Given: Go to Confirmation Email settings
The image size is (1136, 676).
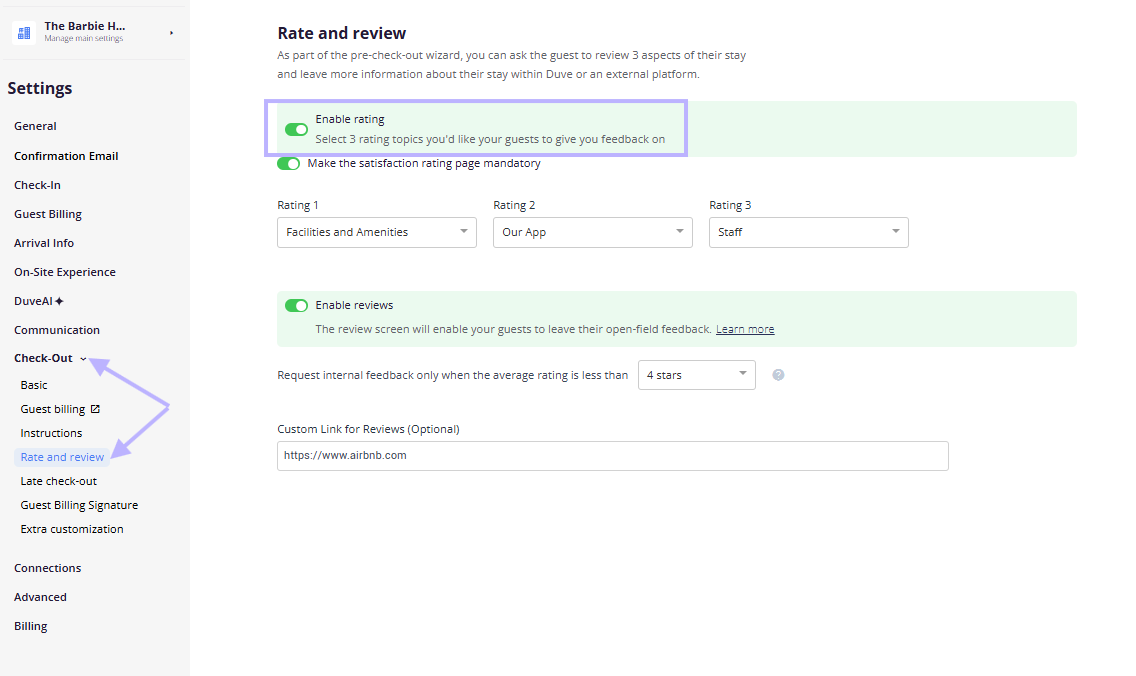Looking at the screenshot, I should 66,156.
